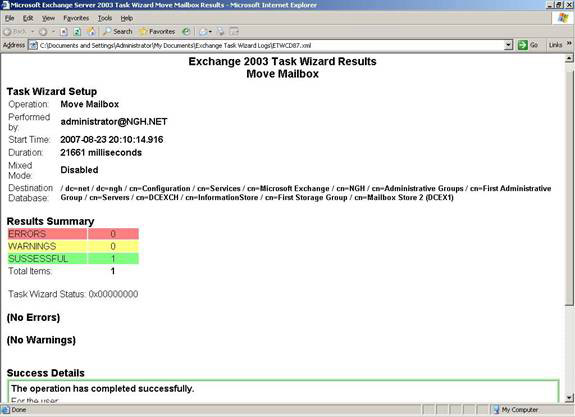Click the green Go button
Screen dimensions: 575x417
point(528,45)
